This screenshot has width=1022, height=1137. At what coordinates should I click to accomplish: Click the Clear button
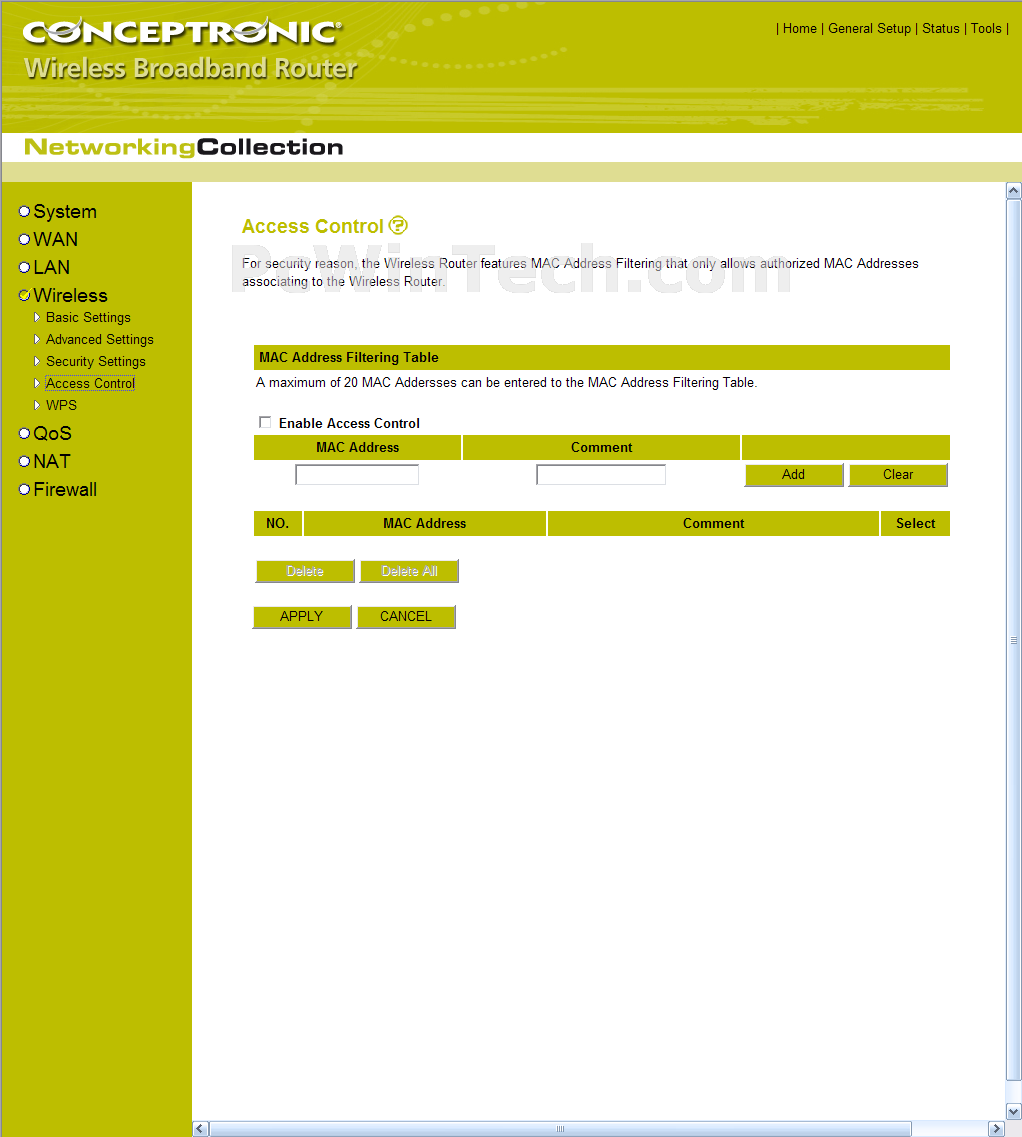pyautogui.click(x=898, y=474)
